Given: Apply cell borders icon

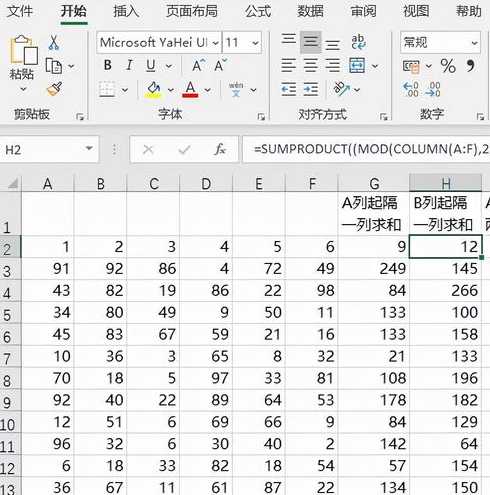Looking at the screenshot, I should tap(107, 89).
